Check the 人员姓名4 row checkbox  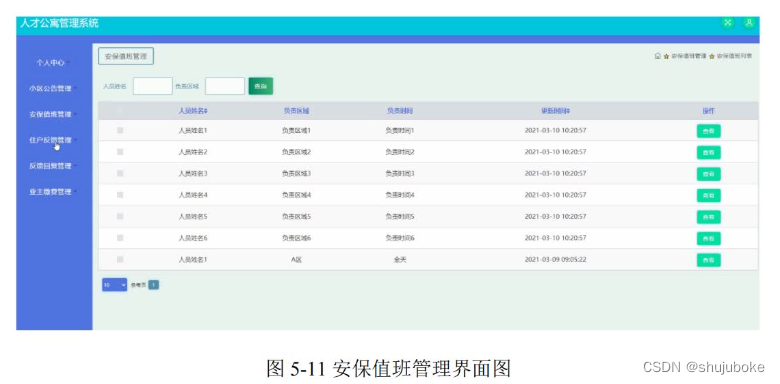tap(120, 195)
